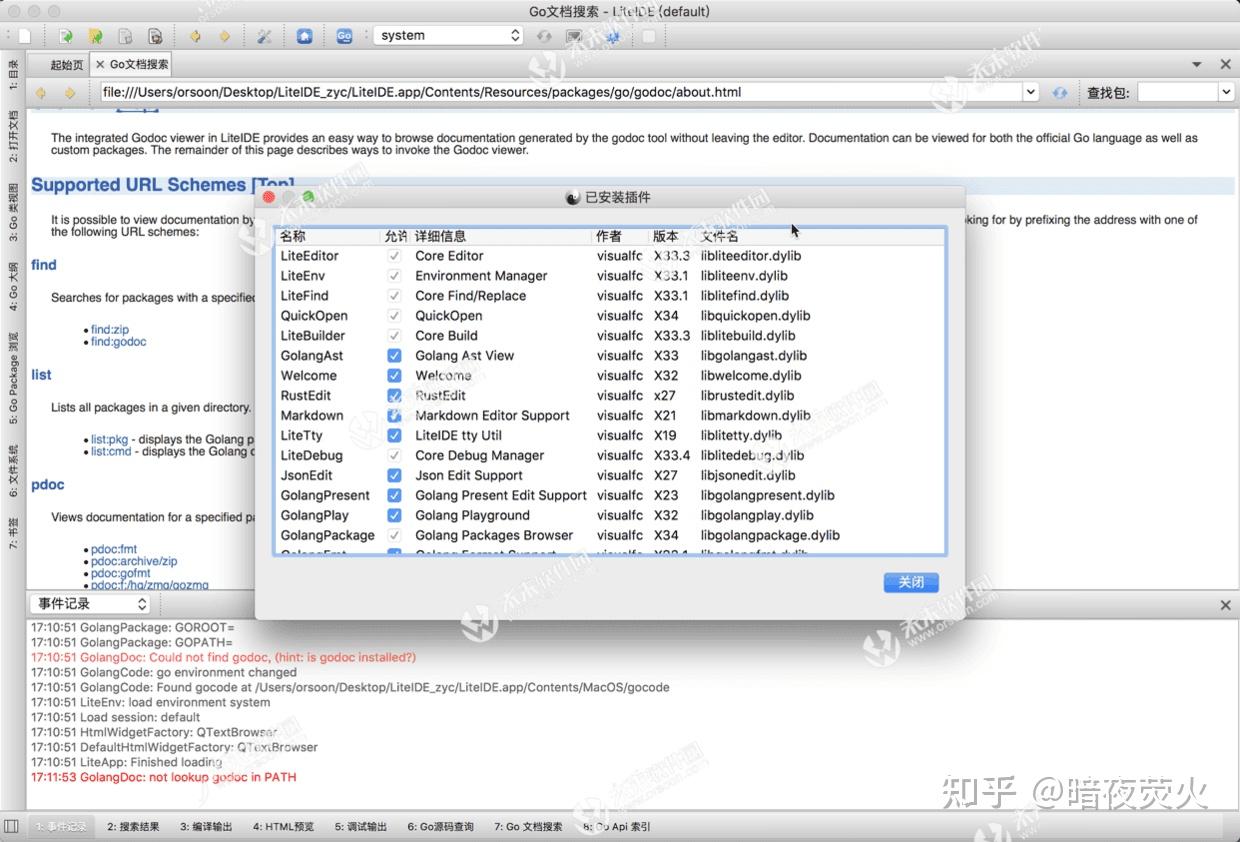Toggle the GolangPlay plugin checkbox
The width and height of the screenshot is (1240, 842).
tap(394, 516)
